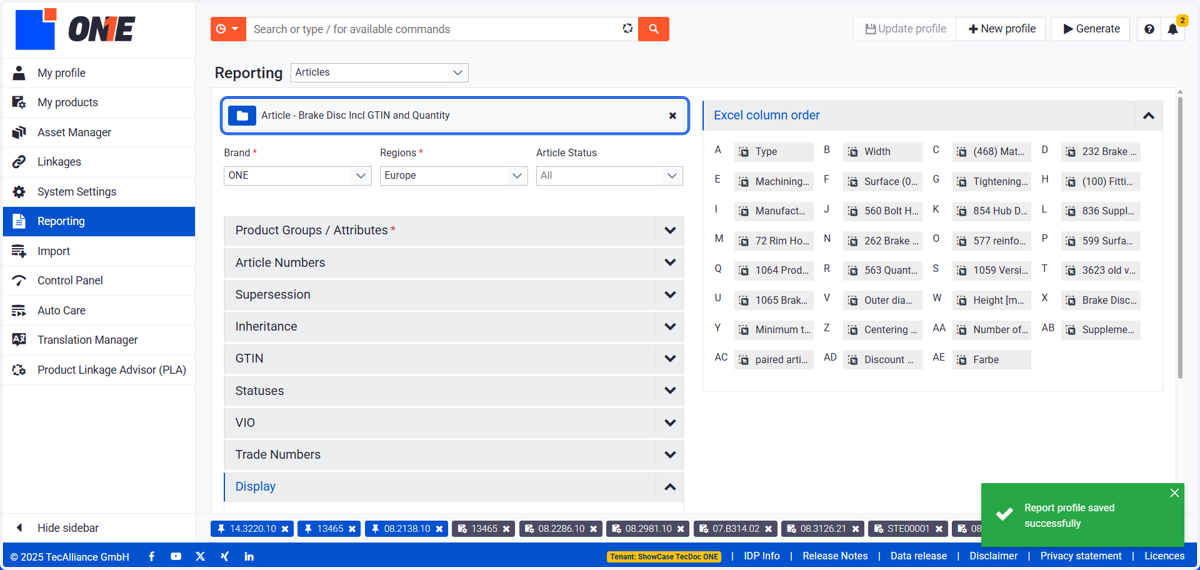
Task: Open Translation Manager in the sidebar
Action: coord(99,340)
